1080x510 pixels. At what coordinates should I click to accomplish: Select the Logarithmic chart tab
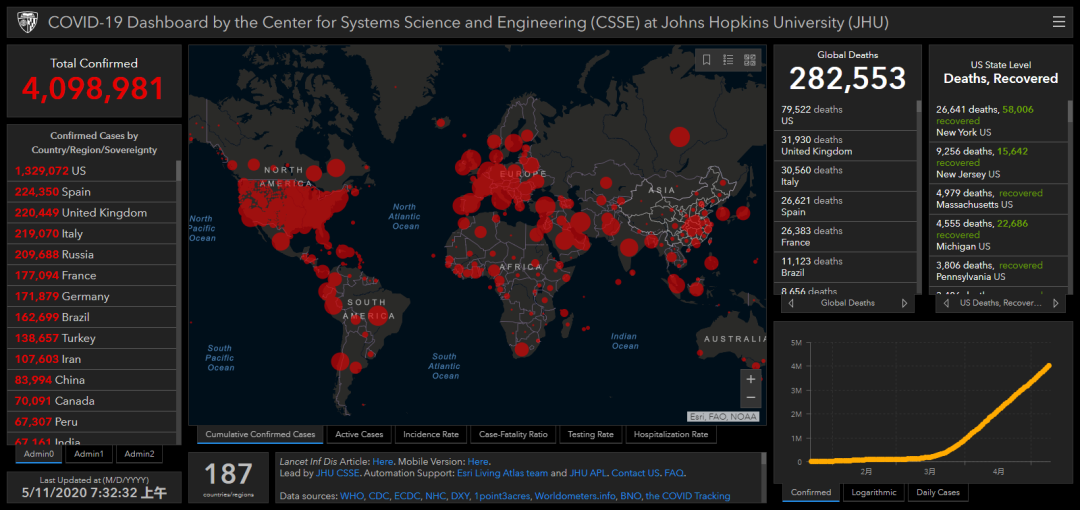[873, 492]
